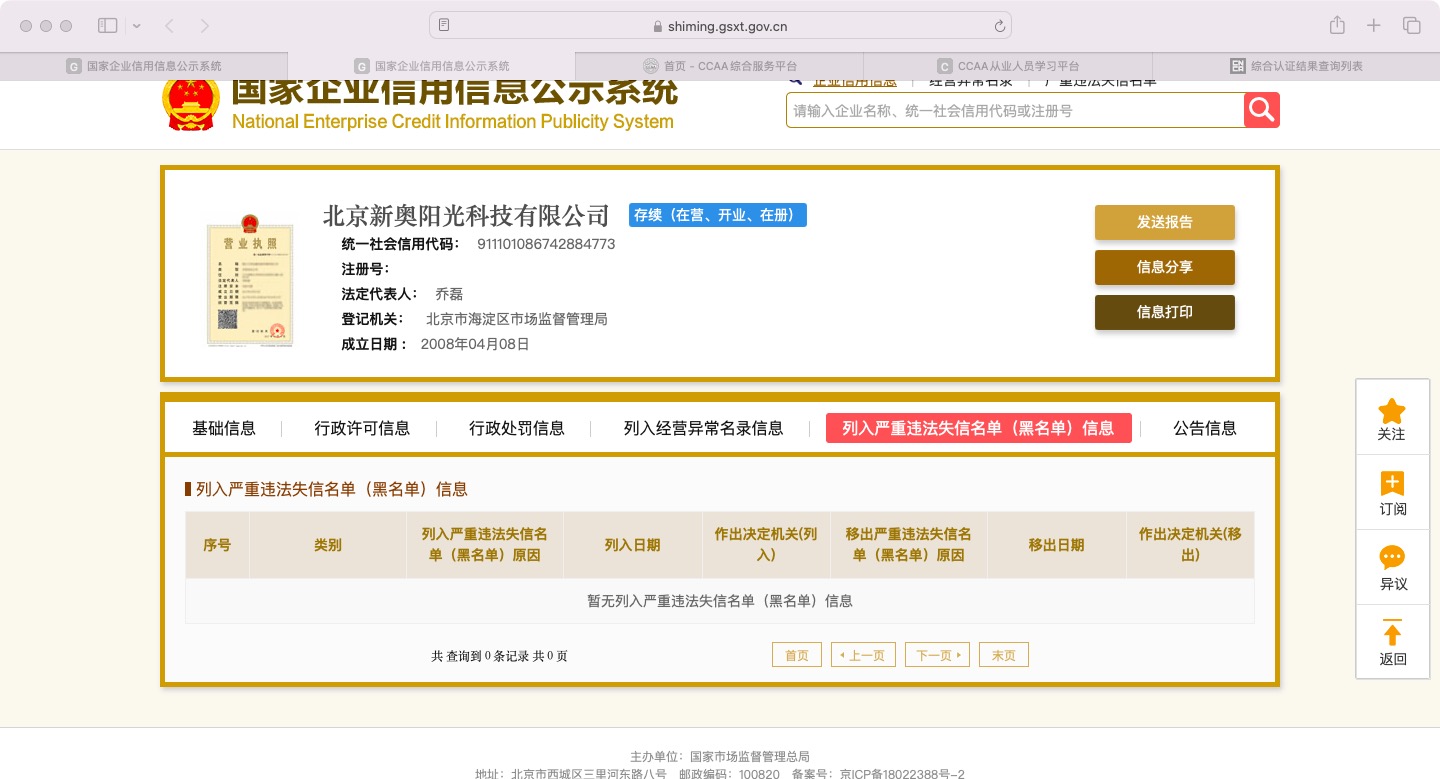The image size is (1440, 779).
Task: Click registration authority 北京市海淀区市场监督管理局
Action: [x=517, y=319]
